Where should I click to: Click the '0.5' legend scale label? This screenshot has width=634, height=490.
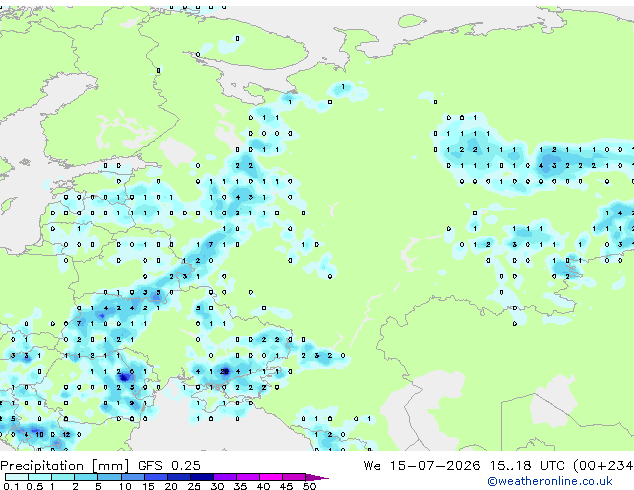tap(35, 486)
